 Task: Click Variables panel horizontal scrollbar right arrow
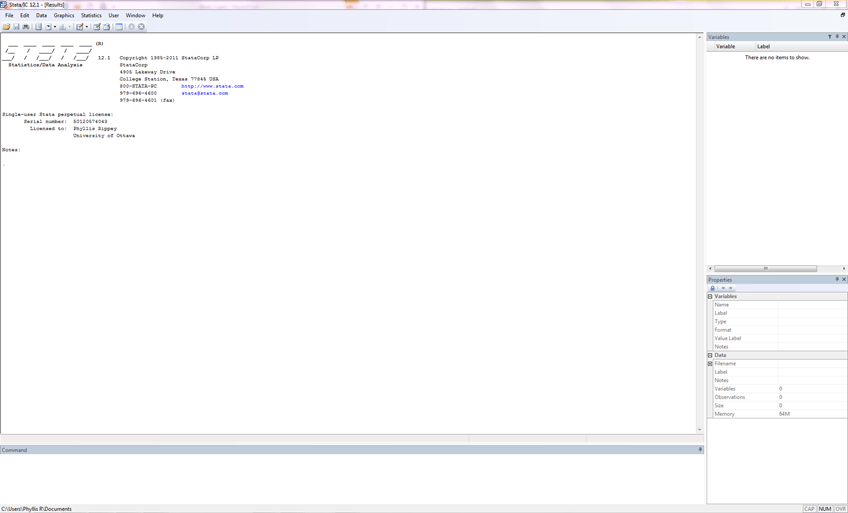844,268
